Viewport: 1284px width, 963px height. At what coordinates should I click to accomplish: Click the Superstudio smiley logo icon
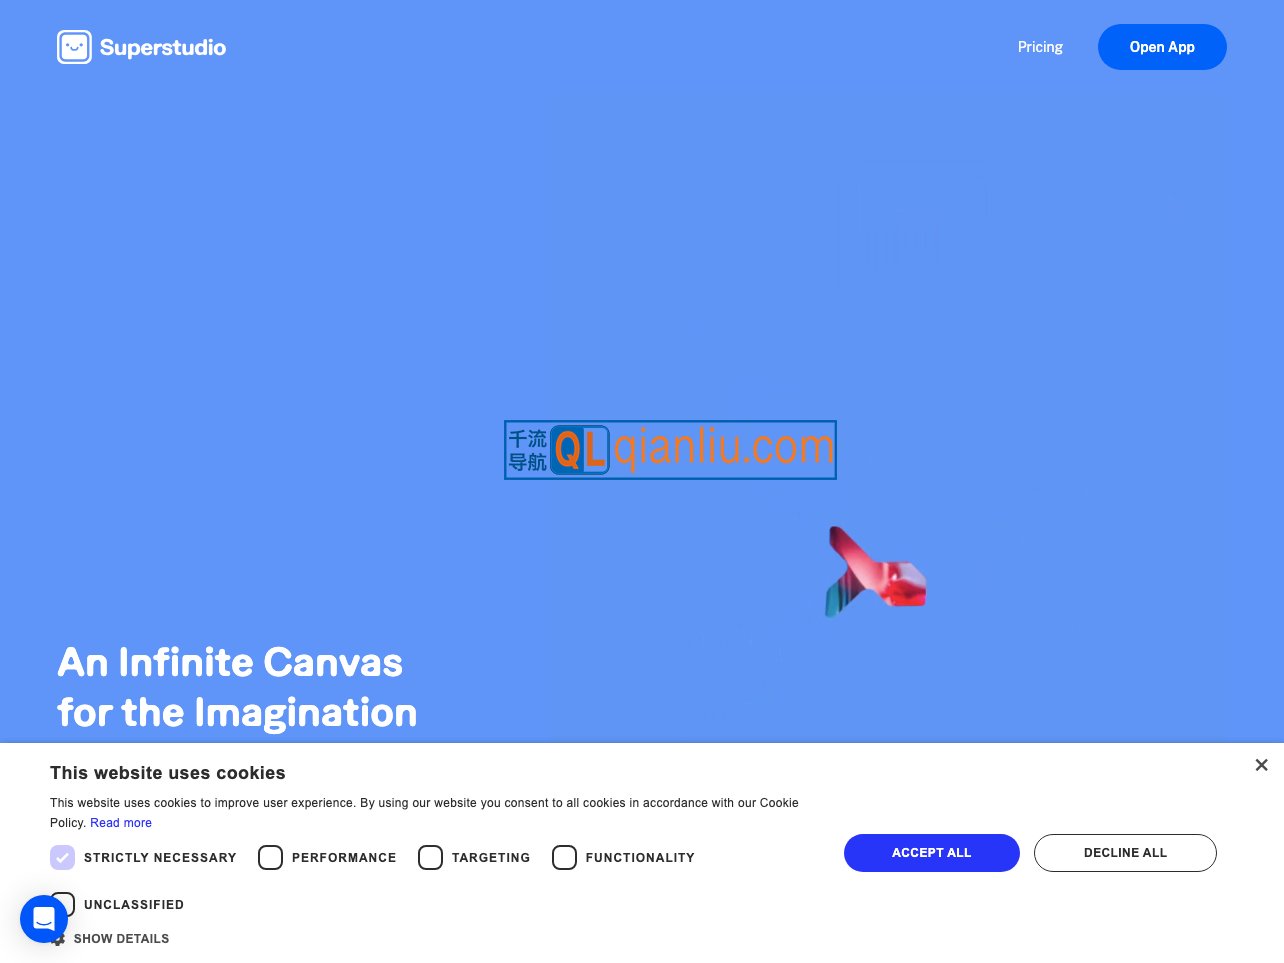(x=74, y=47)
